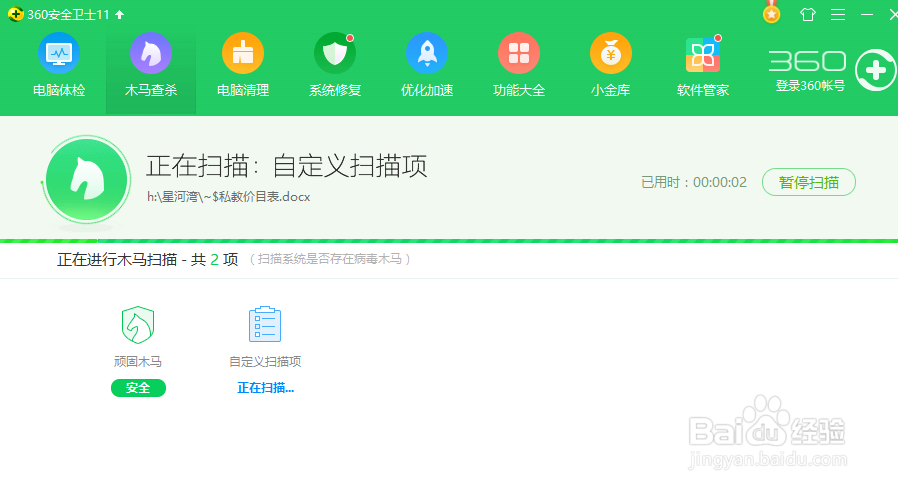Click the 自定义扫描项 label under clipboard
This screenshot has height=491, width=898.
265,362
